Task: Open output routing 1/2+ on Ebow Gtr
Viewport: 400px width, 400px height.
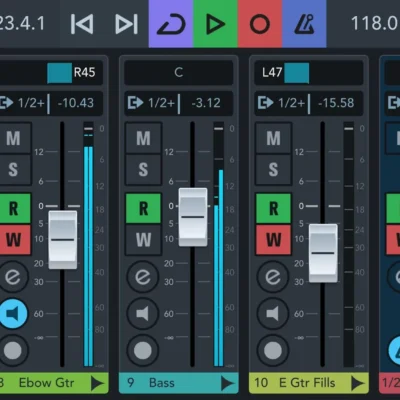Action: click(22, 103)
